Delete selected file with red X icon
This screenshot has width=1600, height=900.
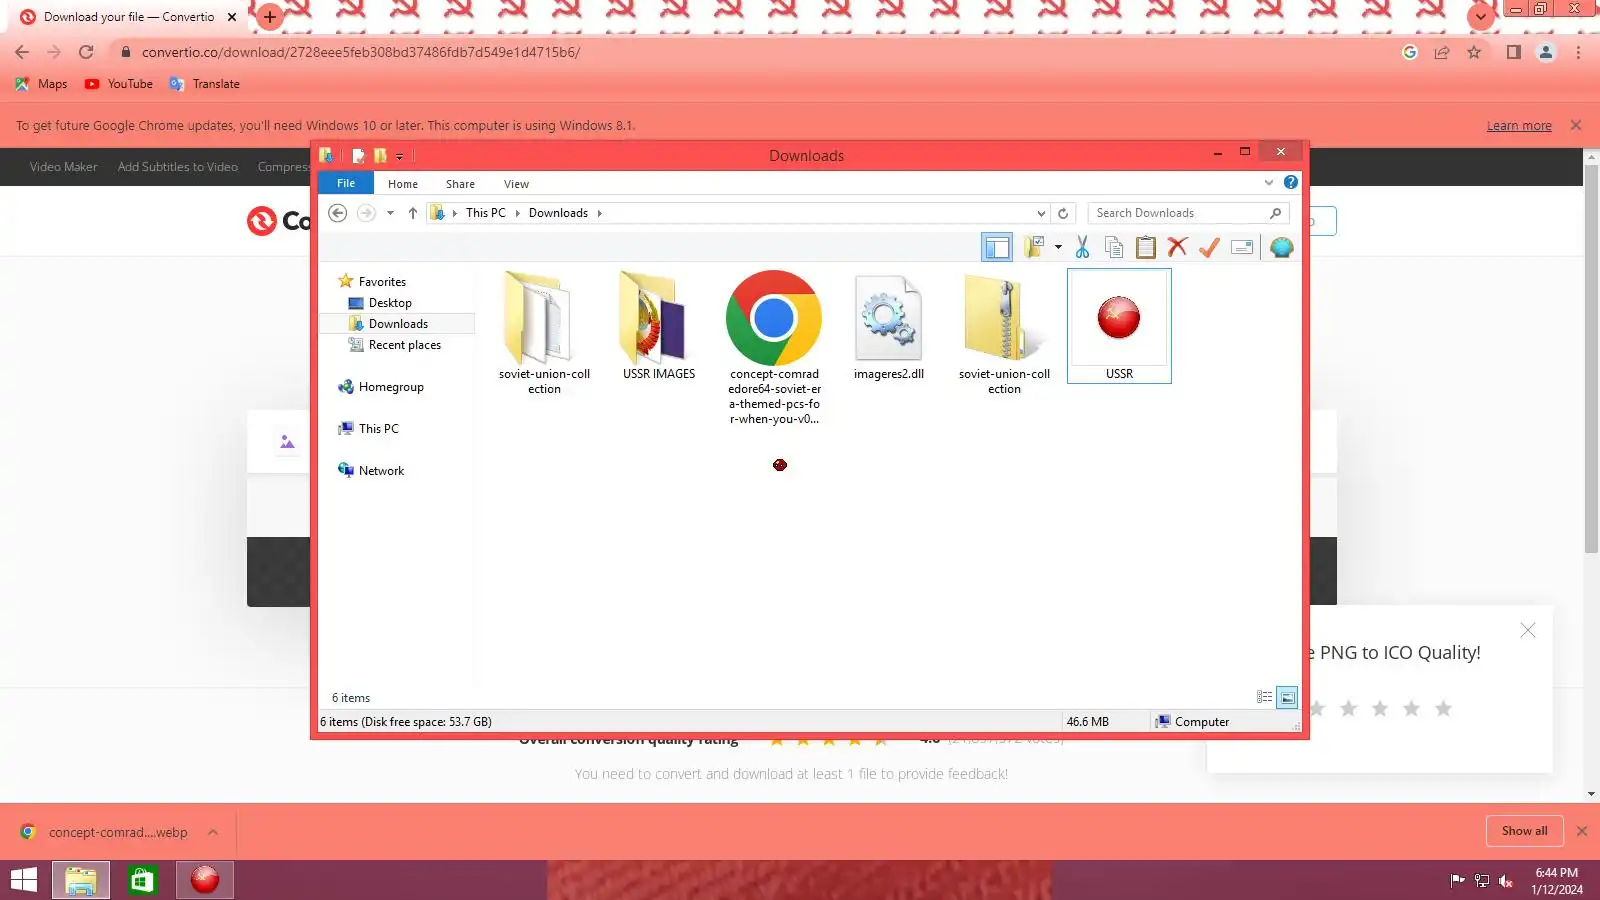(x=1177, y=247)
